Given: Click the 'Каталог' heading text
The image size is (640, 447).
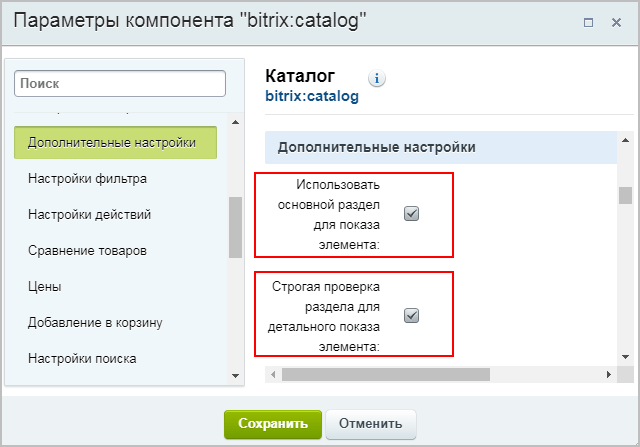Looking at the screenshot, I should (300, 76).
